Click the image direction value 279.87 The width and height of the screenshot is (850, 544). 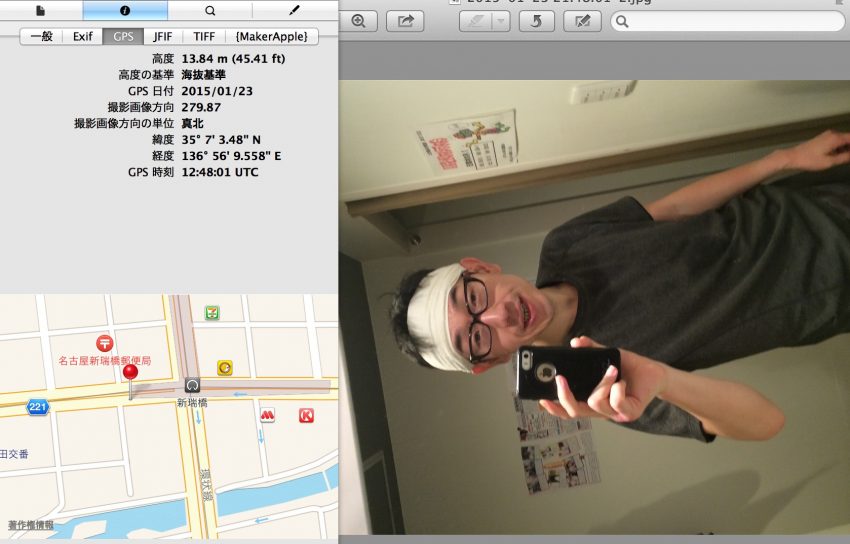click(201, 107)
